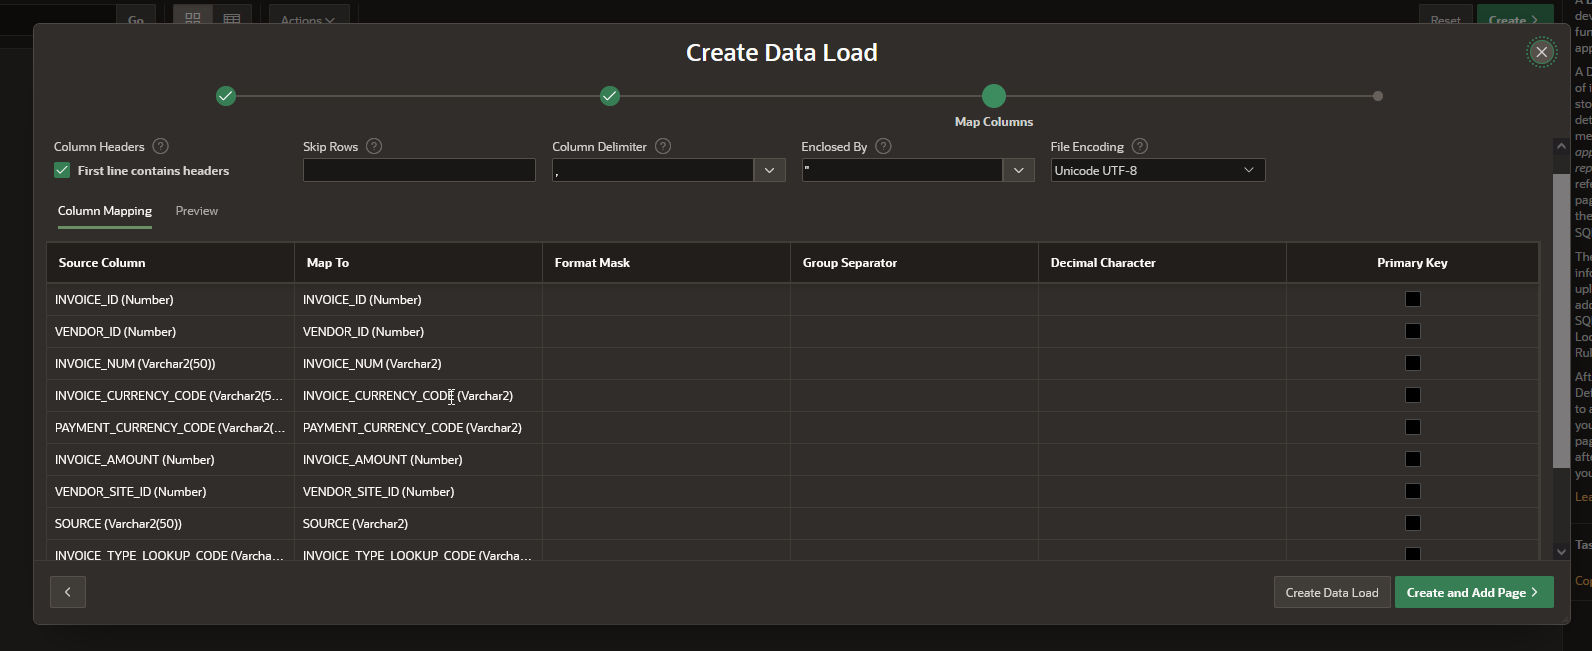Screen dimensions: 1592x651
Task: Click the Column Delimiter text field
Action: 653,170
